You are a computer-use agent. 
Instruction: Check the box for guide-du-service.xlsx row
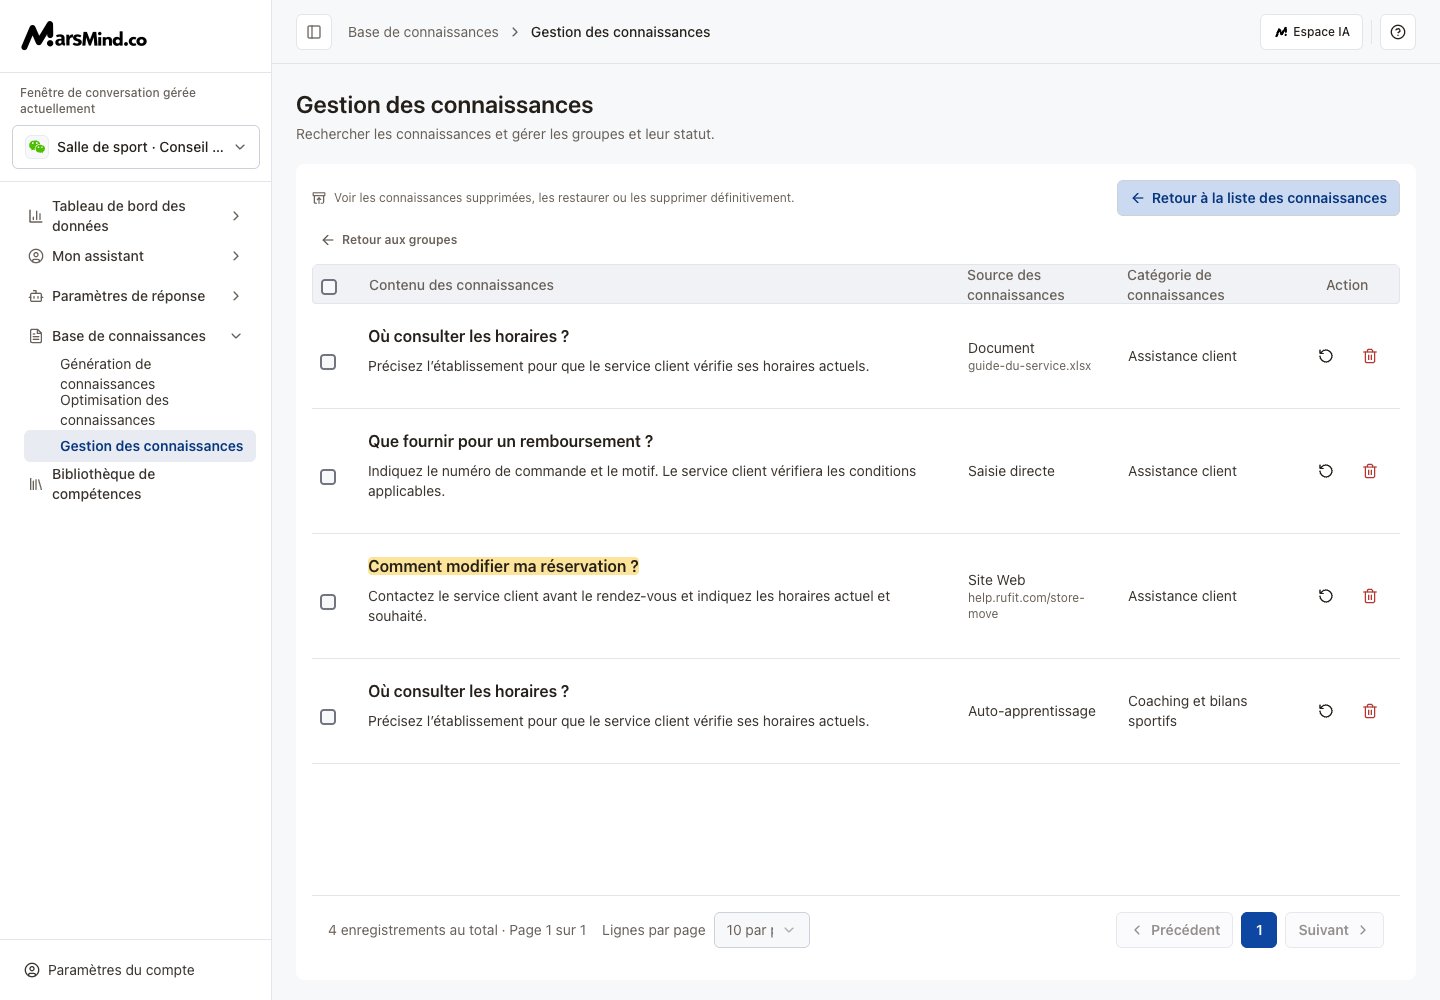pos(328,362)
